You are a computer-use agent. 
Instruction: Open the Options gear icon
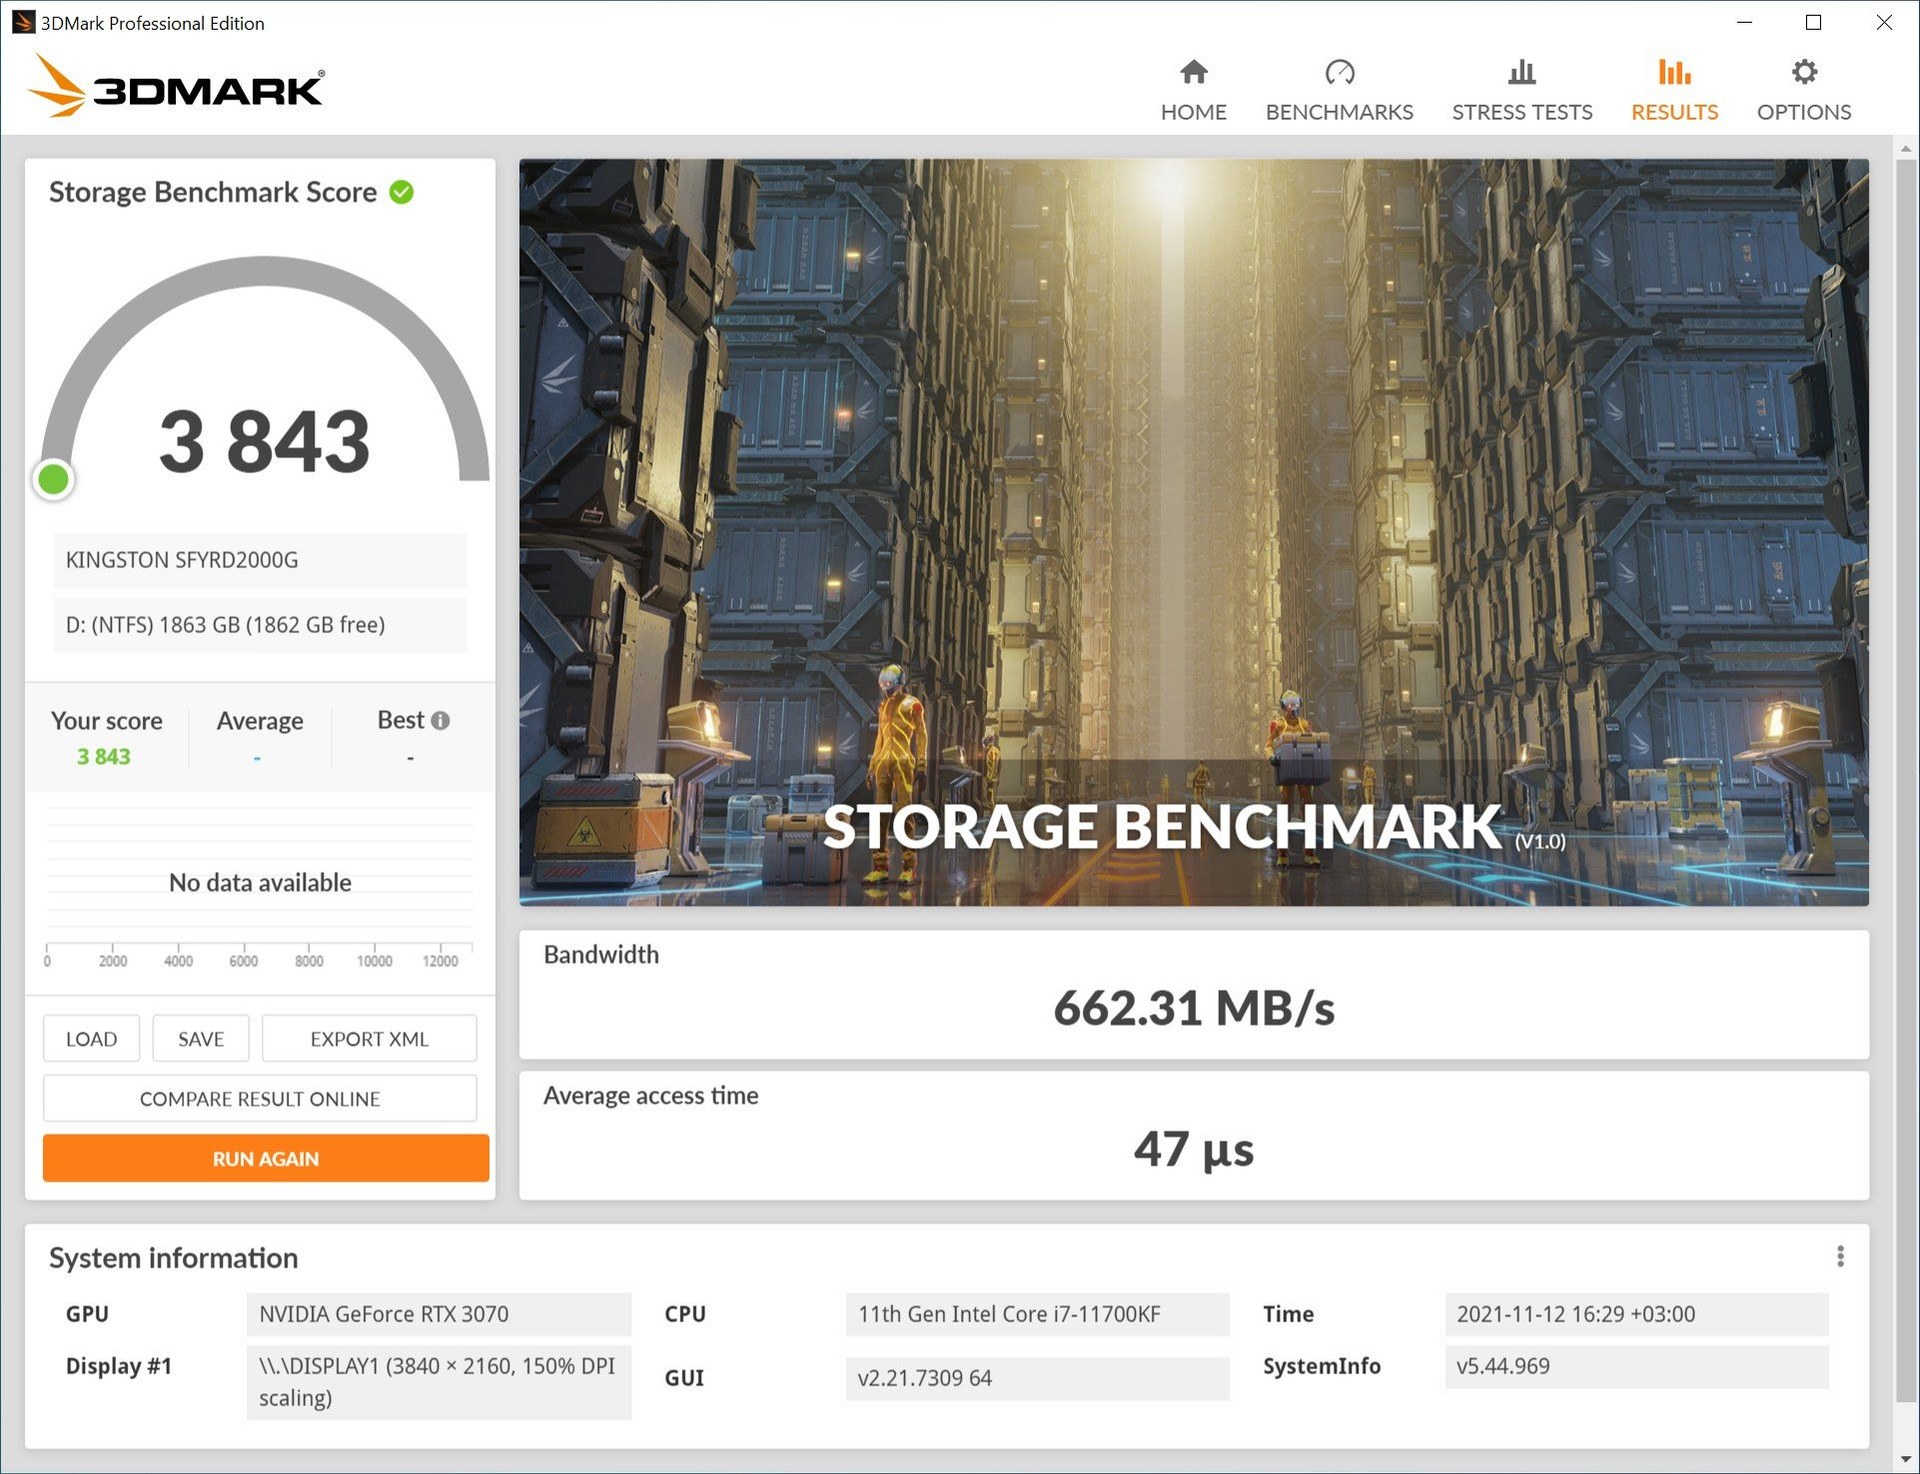pyautogui.click(x=1803, y=72)
